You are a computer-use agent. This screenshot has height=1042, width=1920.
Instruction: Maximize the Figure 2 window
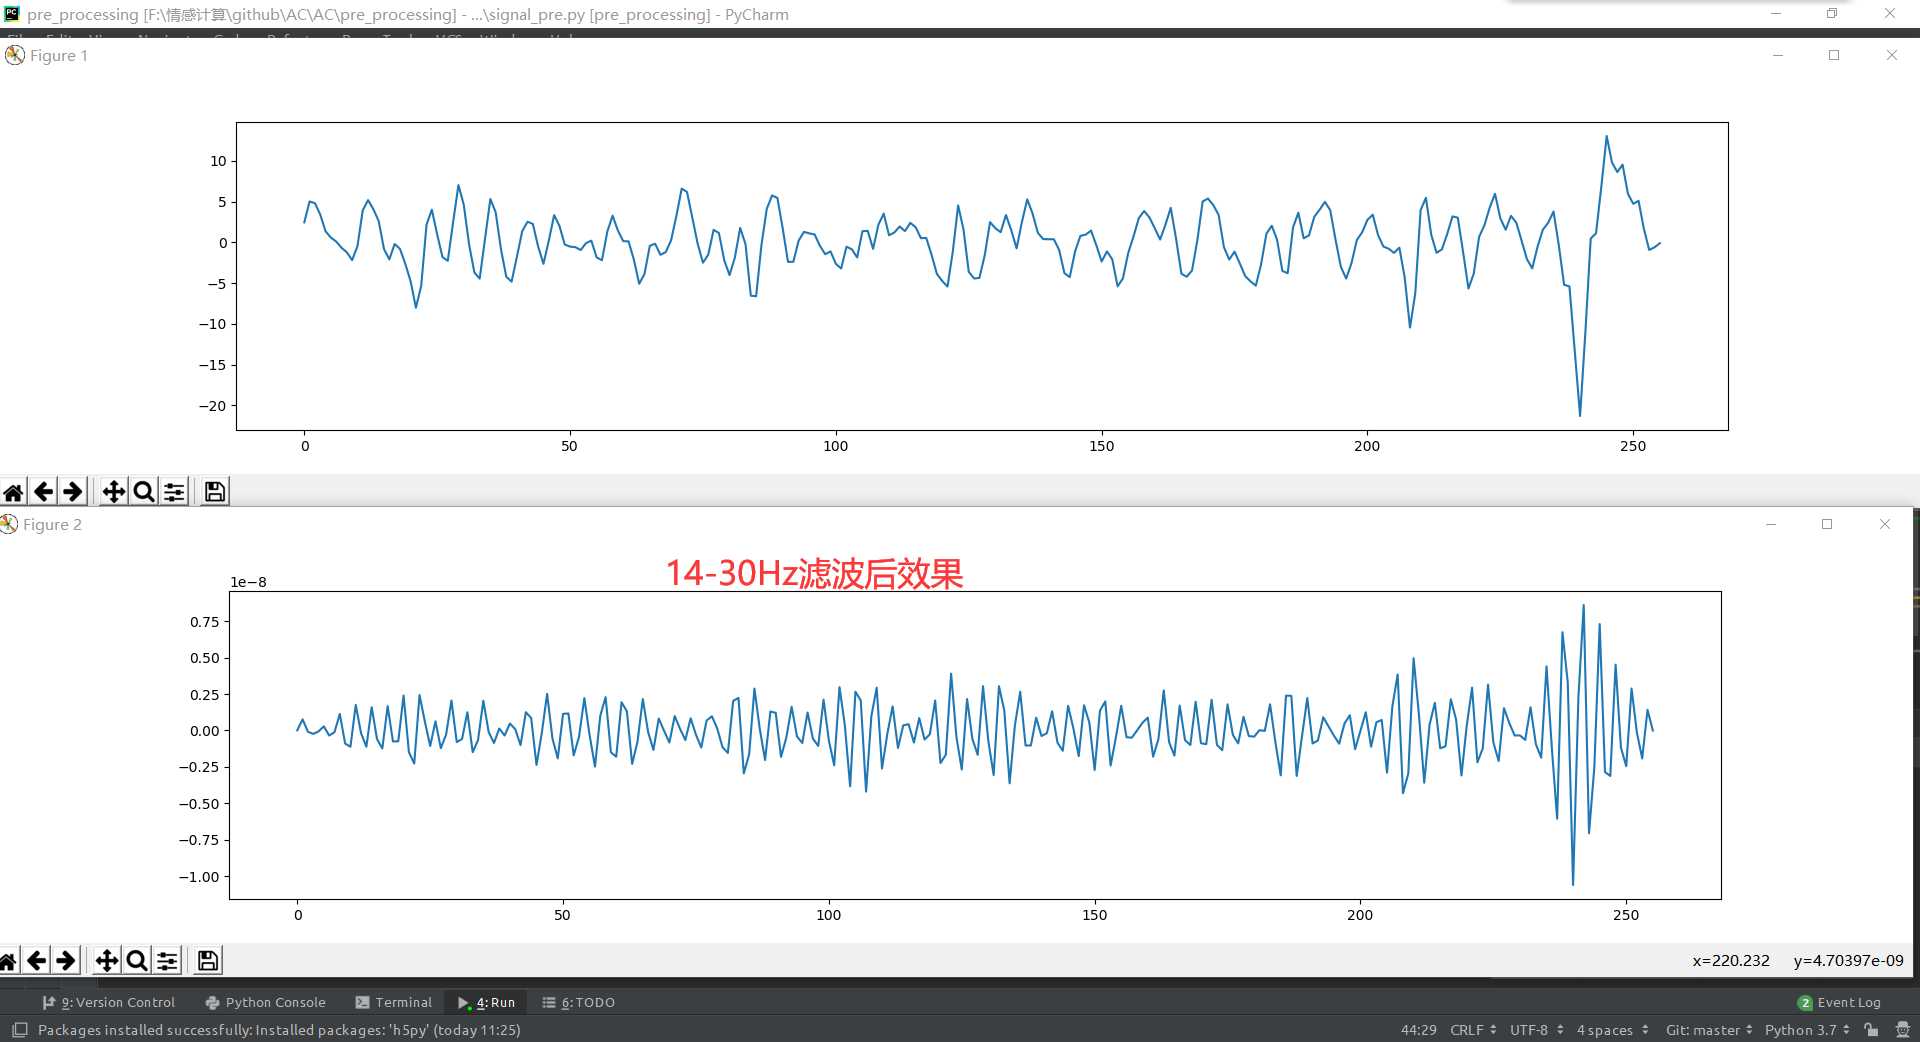1827,524
